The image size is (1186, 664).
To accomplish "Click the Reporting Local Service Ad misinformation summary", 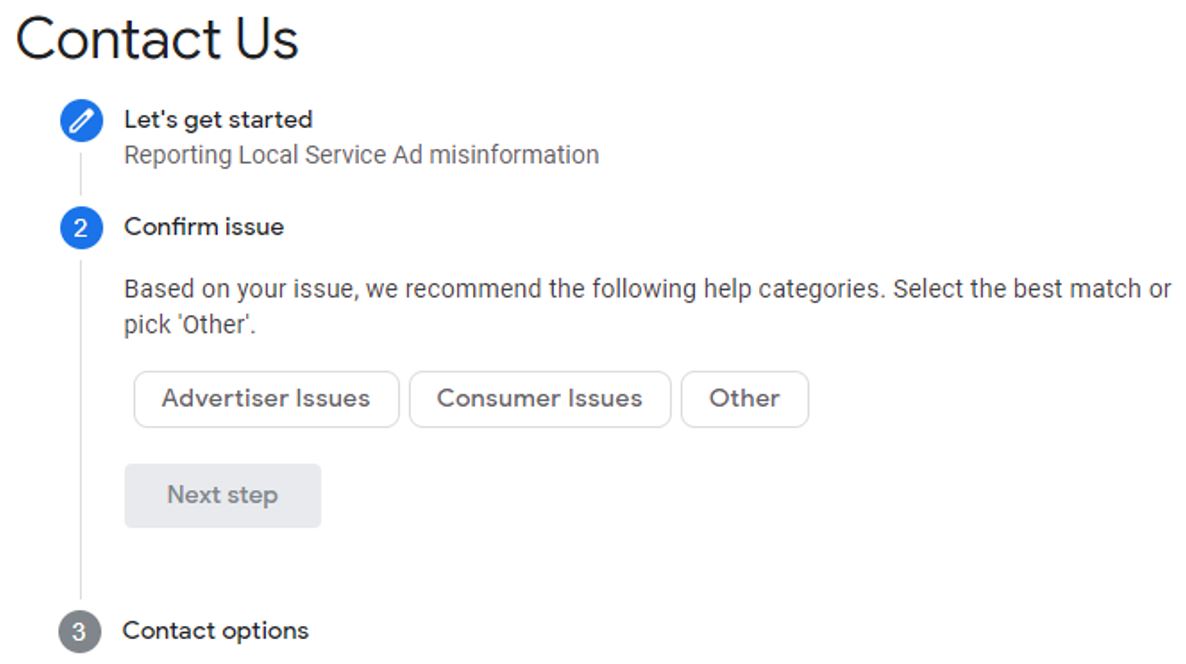I will pos(362,155).
